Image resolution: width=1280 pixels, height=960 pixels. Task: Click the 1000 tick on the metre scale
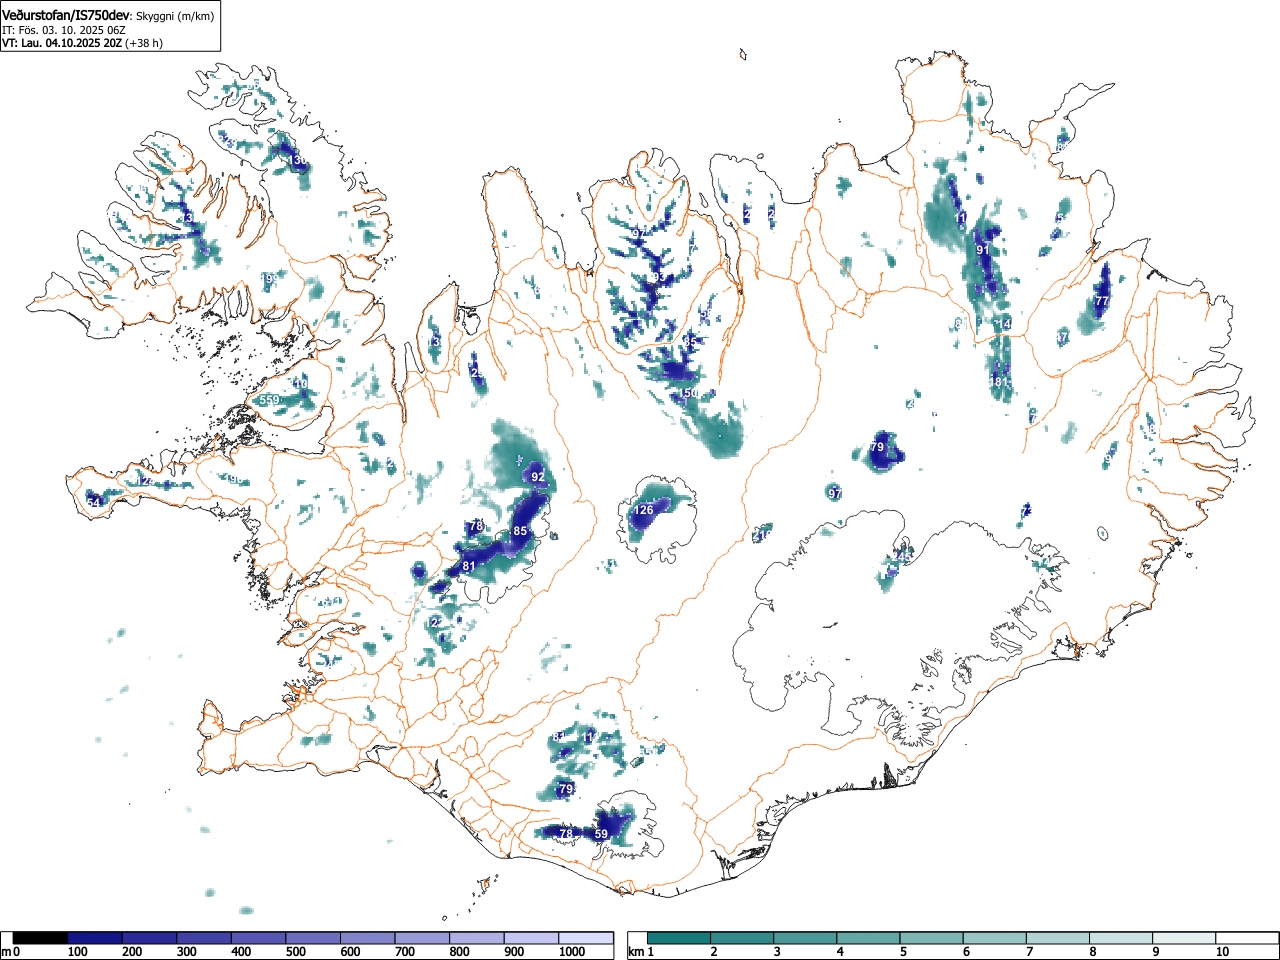coord(571,952)
